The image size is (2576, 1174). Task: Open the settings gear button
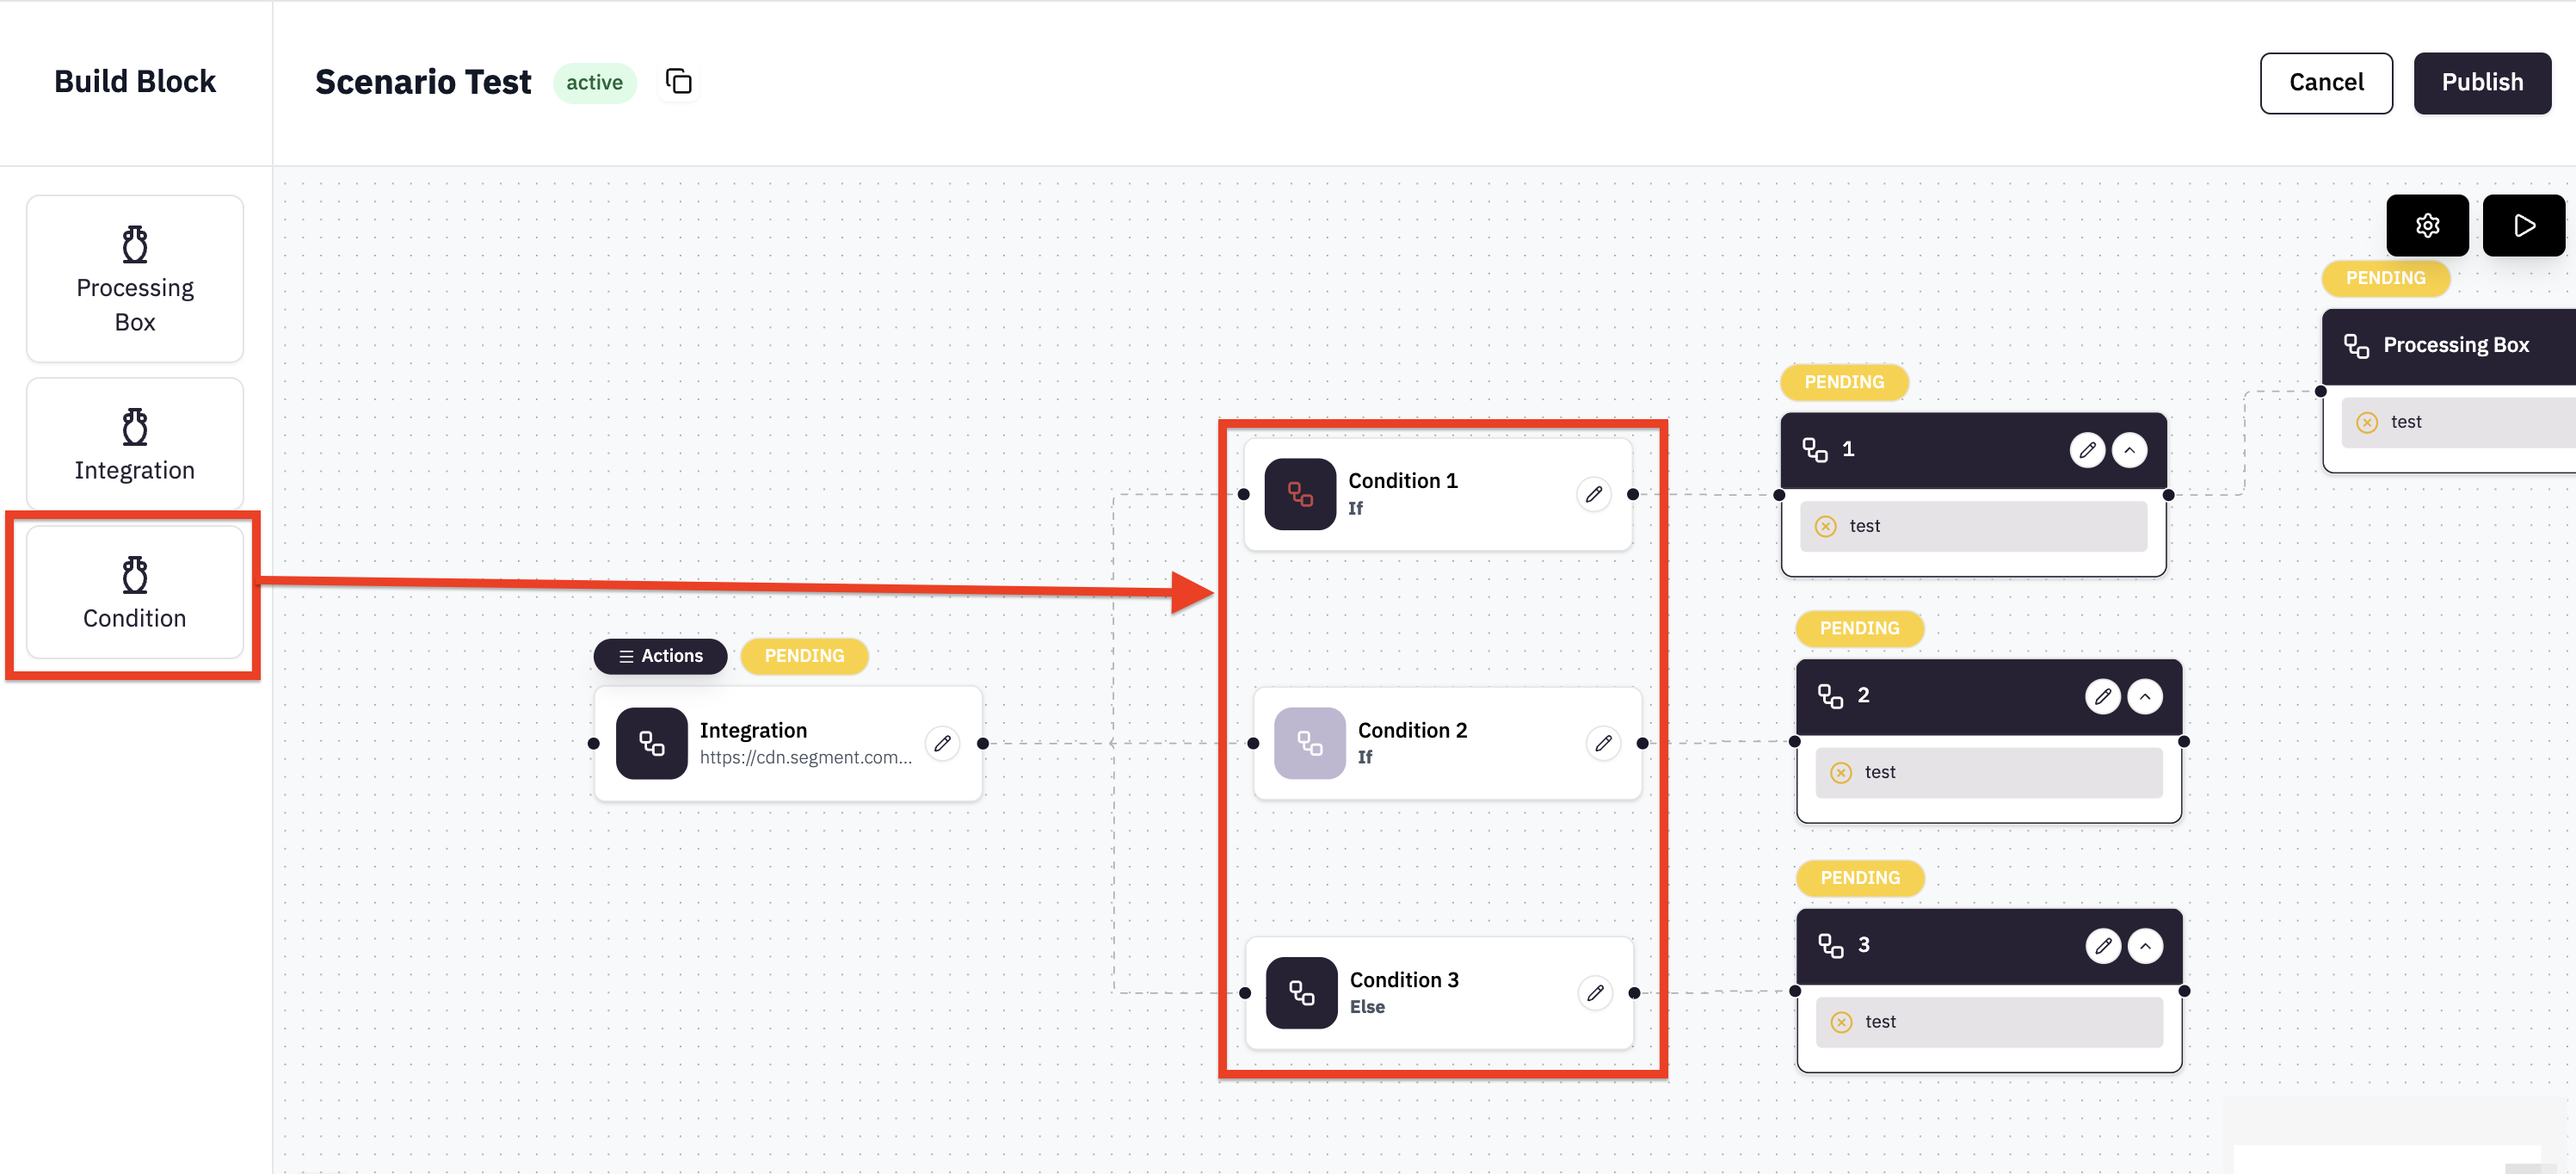pyautogui.click(x=2427, y=225)
